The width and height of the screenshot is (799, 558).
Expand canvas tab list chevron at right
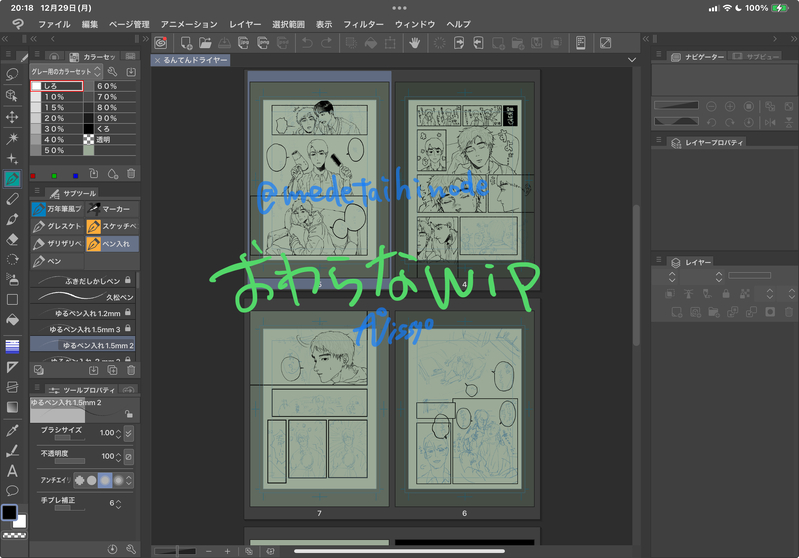click(632, 60)
